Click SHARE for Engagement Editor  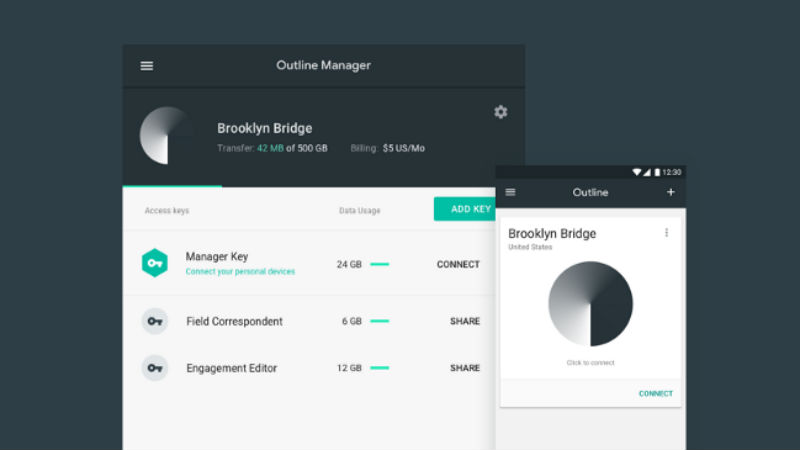click(x=465, y=368)
